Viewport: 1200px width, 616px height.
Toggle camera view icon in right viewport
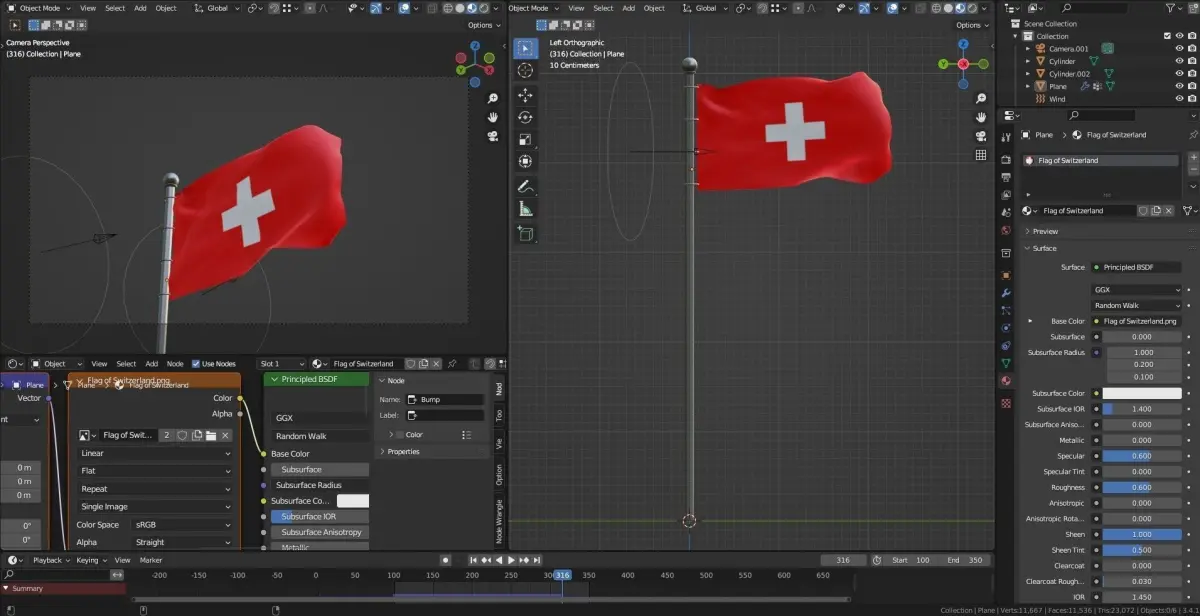(x=981, y=136)
